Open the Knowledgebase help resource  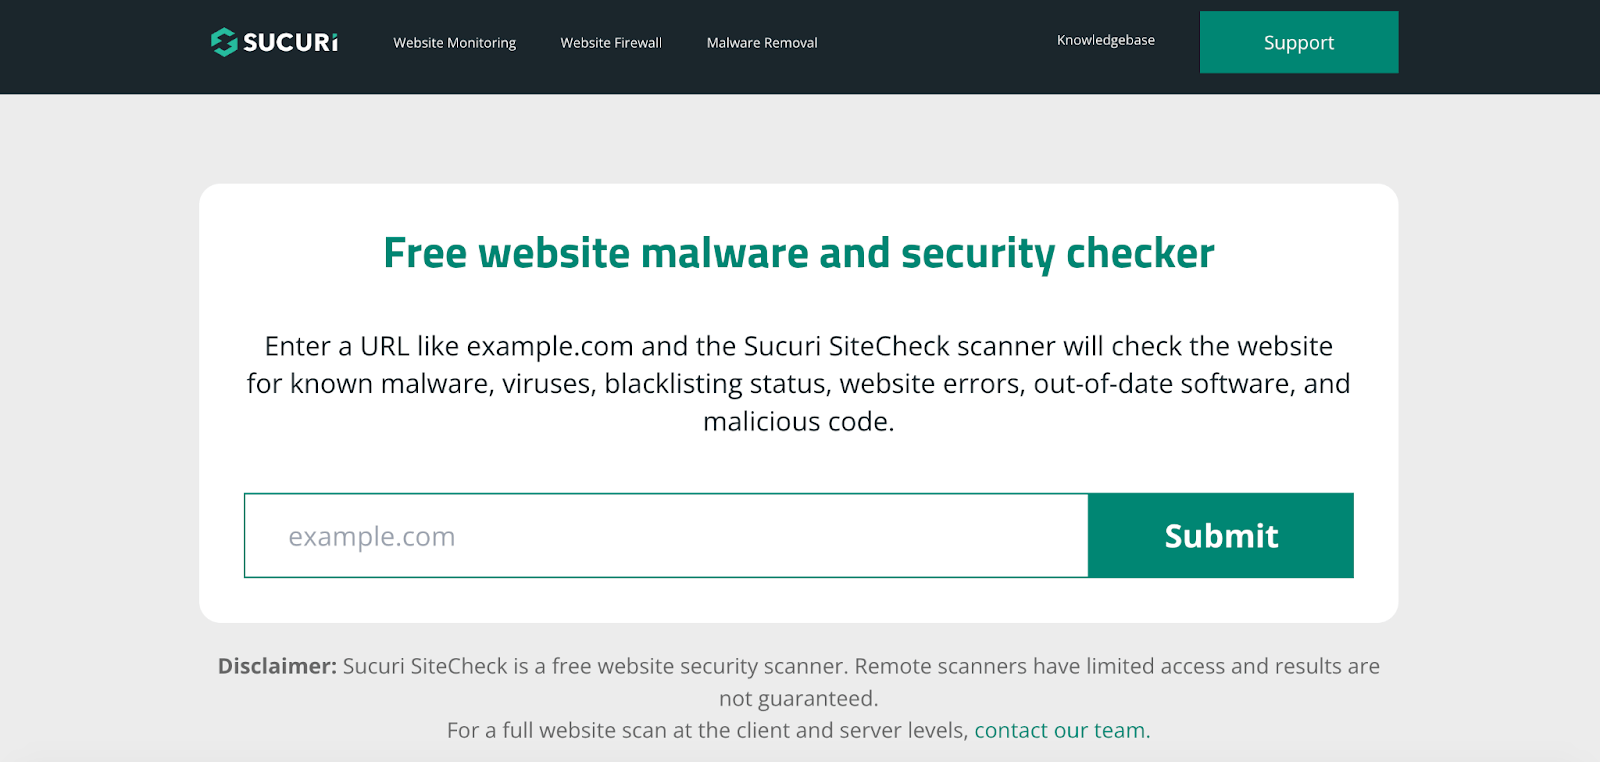(1104, 40)
